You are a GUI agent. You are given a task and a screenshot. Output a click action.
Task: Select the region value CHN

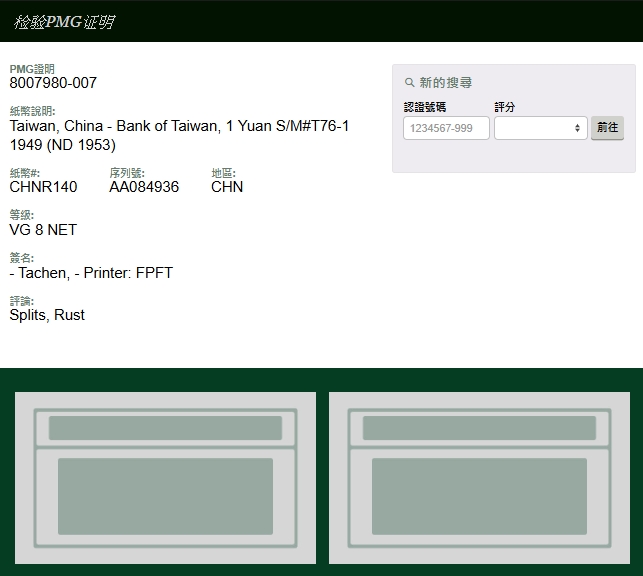point(227,187)
